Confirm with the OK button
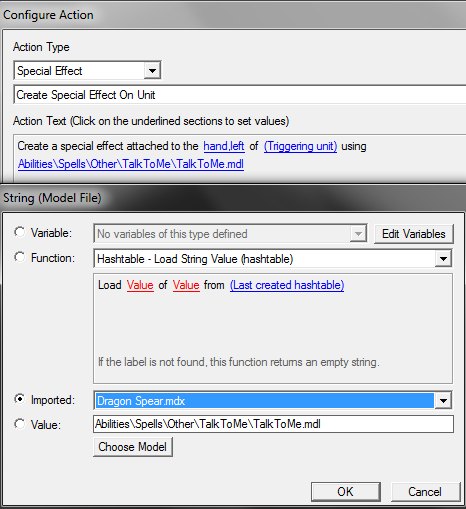Image resolution: width=466 pixels, height=509 pixels. click(346, 491)
